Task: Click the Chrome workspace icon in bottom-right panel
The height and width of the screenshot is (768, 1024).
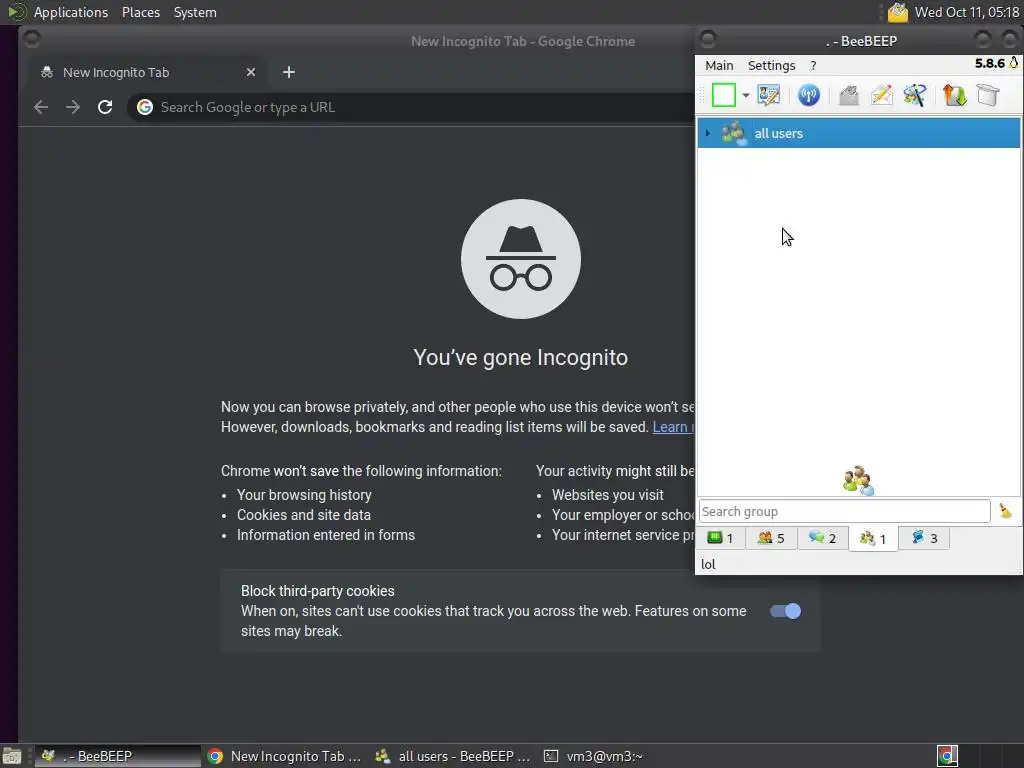Action: (947, 756)
